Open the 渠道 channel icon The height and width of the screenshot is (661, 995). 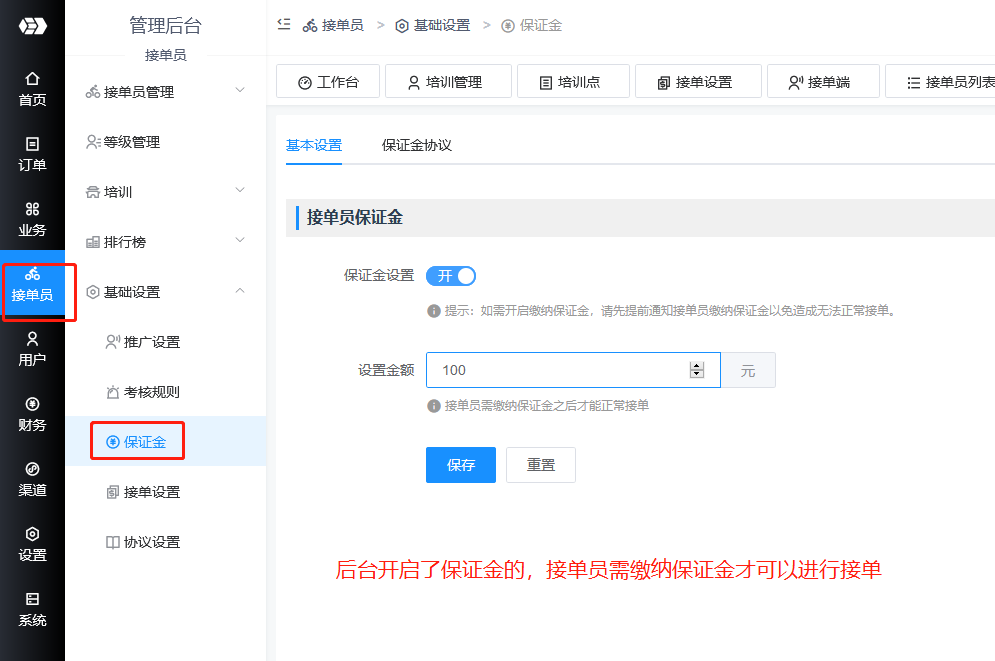(32, 469)
